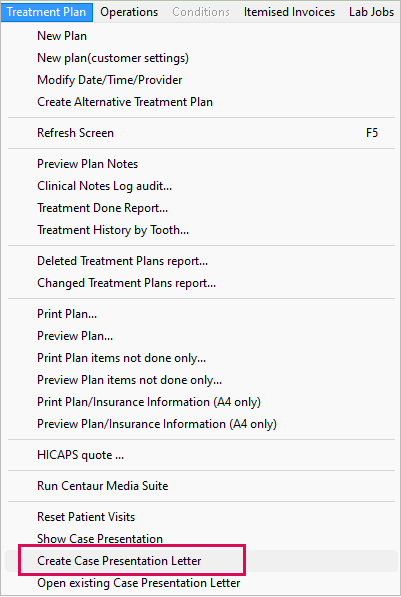This screenshot has width=401, height=597.
Task: Select Create Alternative Treatment Plan
Action: point(201,102)
